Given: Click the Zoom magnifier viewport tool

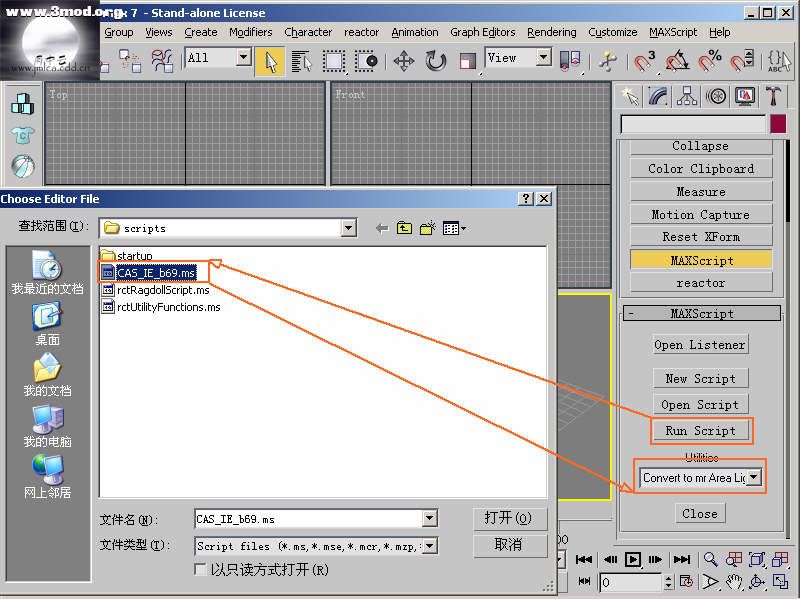Looking at the screenshot, I should click(x=710, y=560).
